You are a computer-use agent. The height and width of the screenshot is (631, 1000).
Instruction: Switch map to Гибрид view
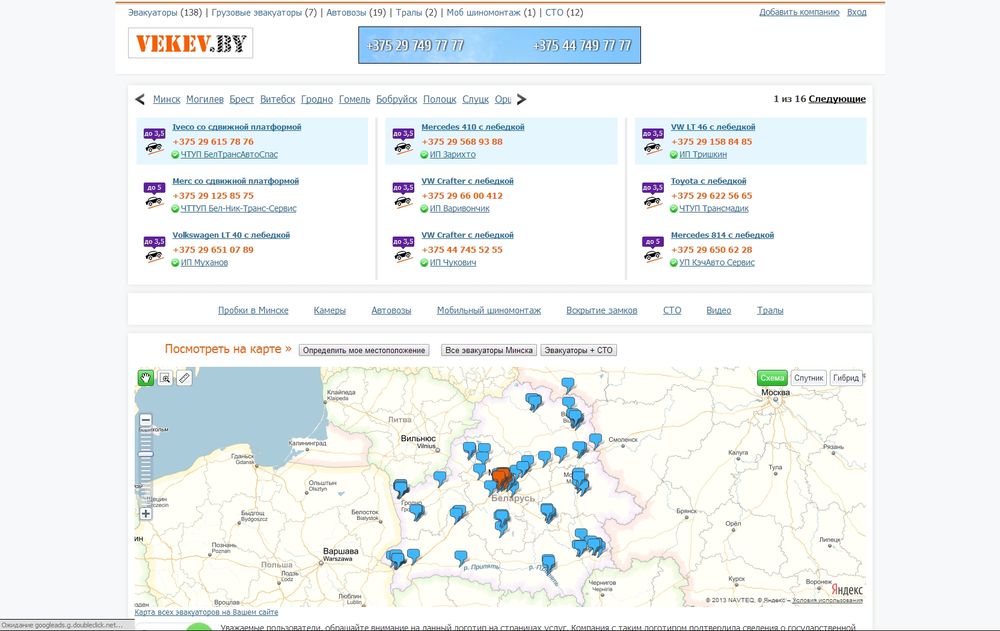tap(846, 378)
